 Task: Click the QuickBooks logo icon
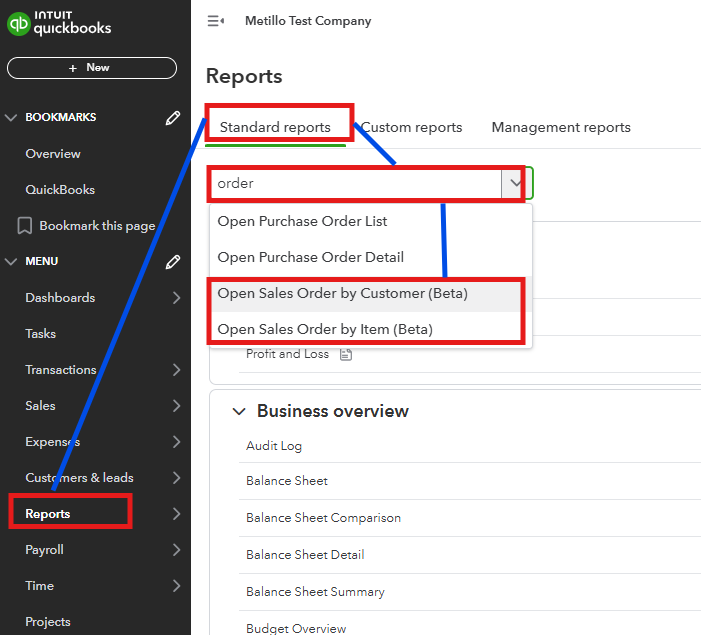pos(18,22)
